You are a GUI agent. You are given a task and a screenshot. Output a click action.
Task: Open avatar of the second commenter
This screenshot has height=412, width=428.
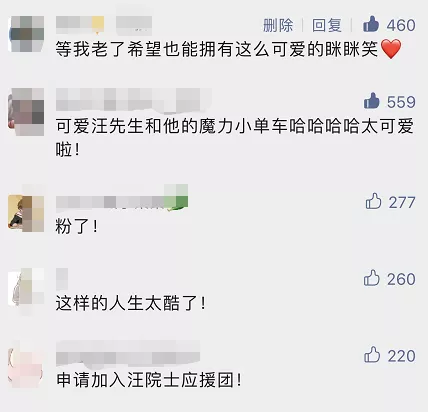pos(26,112)
